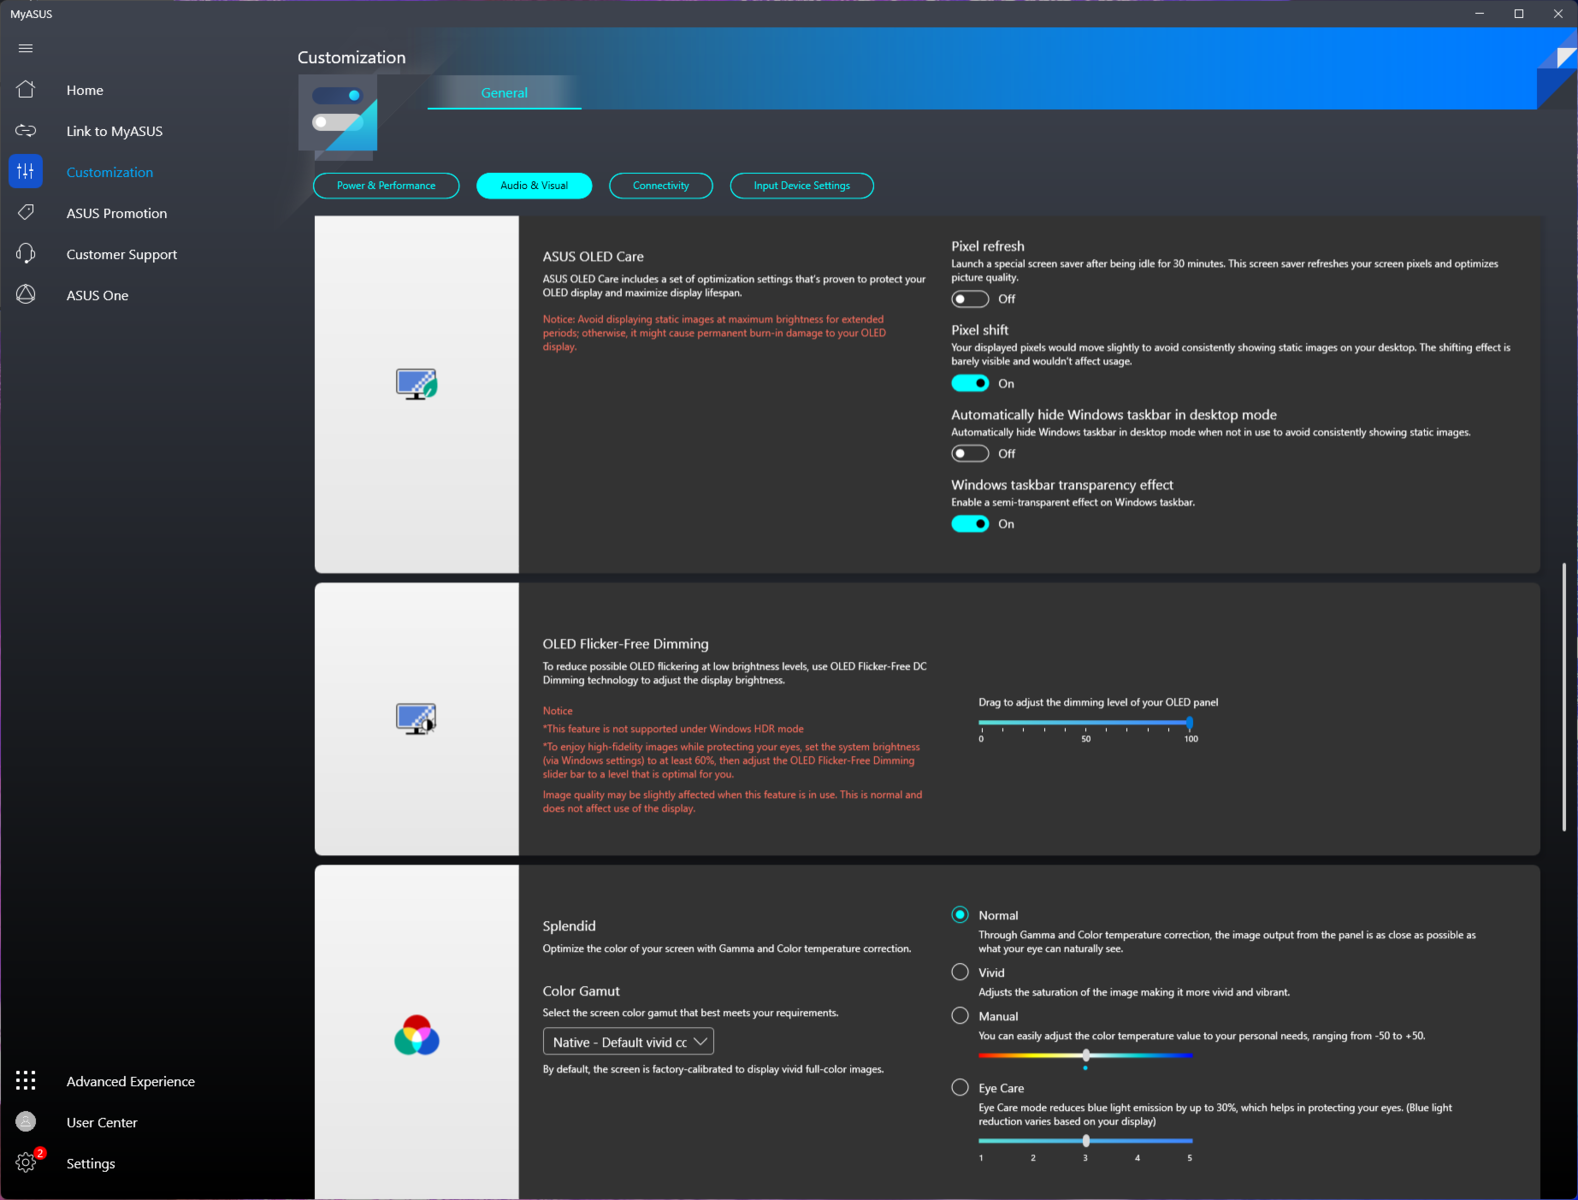Toggle the Pixel refresh switch
This screenshot has height=1200, width=1578.
970,299
